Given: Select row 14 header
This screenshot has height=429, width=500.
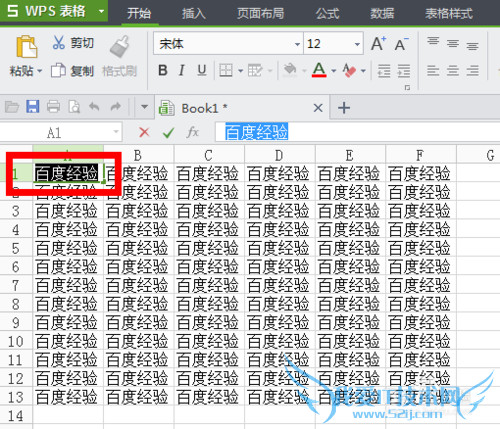Looking at the screenshot, I should (x=16, y=416).
